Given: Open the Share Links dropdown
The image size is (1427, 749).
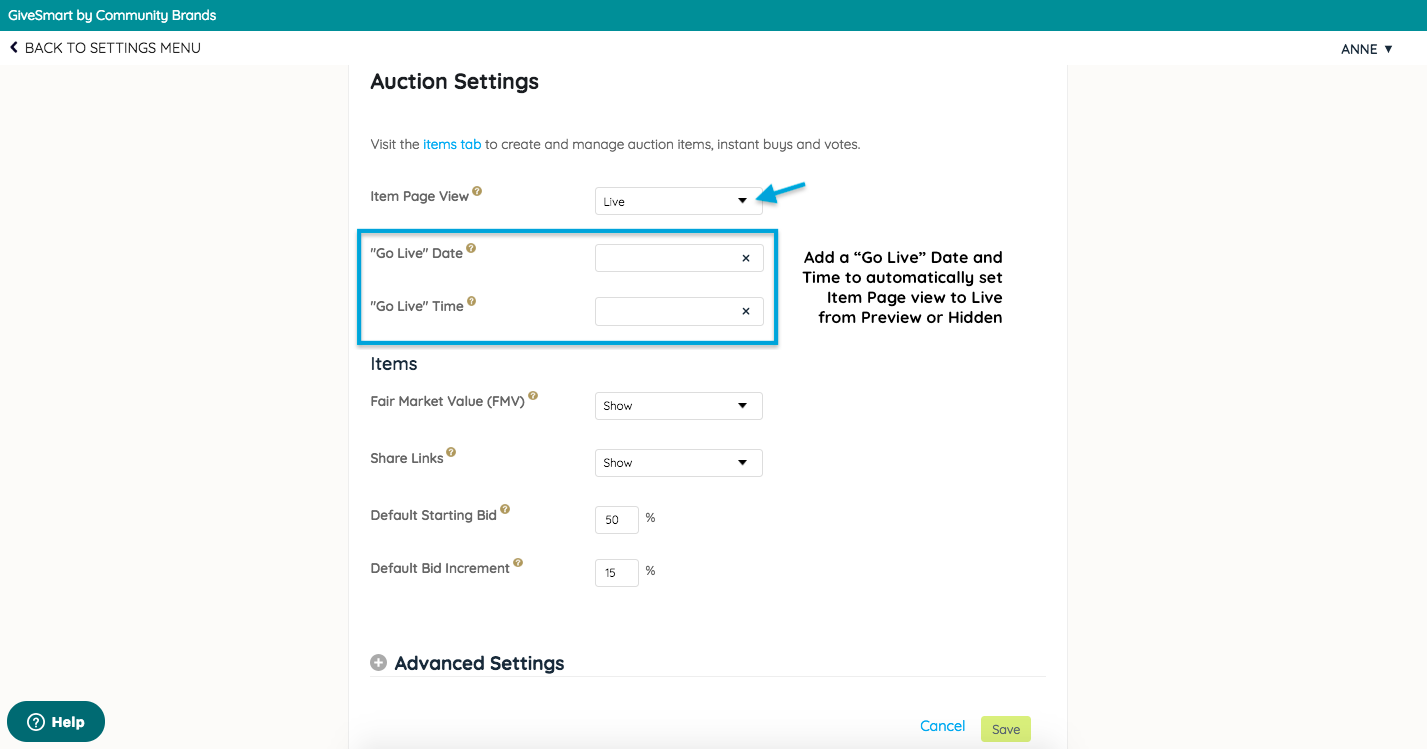Looking at the screenshot, I should click(678, 463).
